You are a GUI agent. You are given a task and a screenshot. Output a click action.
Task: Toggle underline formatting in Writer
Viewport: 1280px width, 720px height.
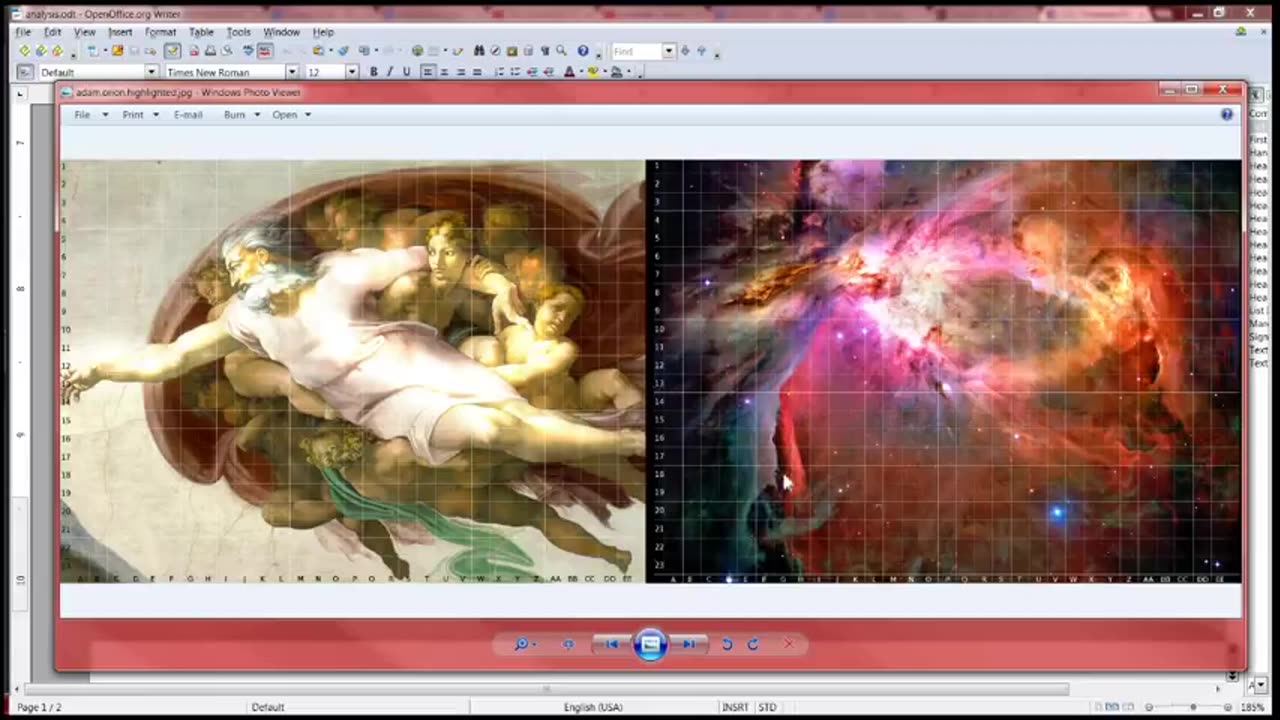(x=406, y=72)
